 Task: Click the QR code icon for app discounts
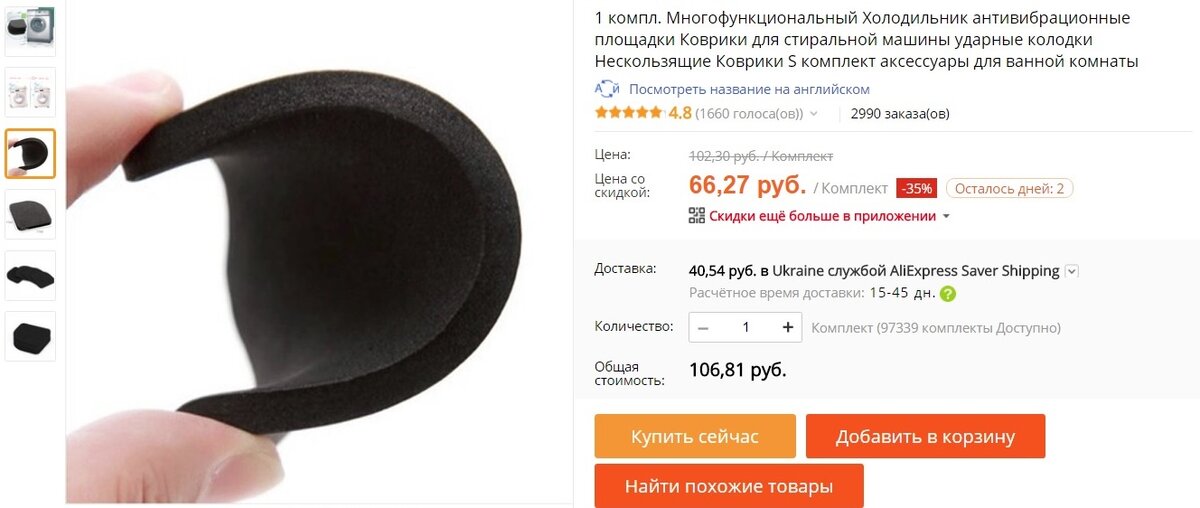coord(697,215)
